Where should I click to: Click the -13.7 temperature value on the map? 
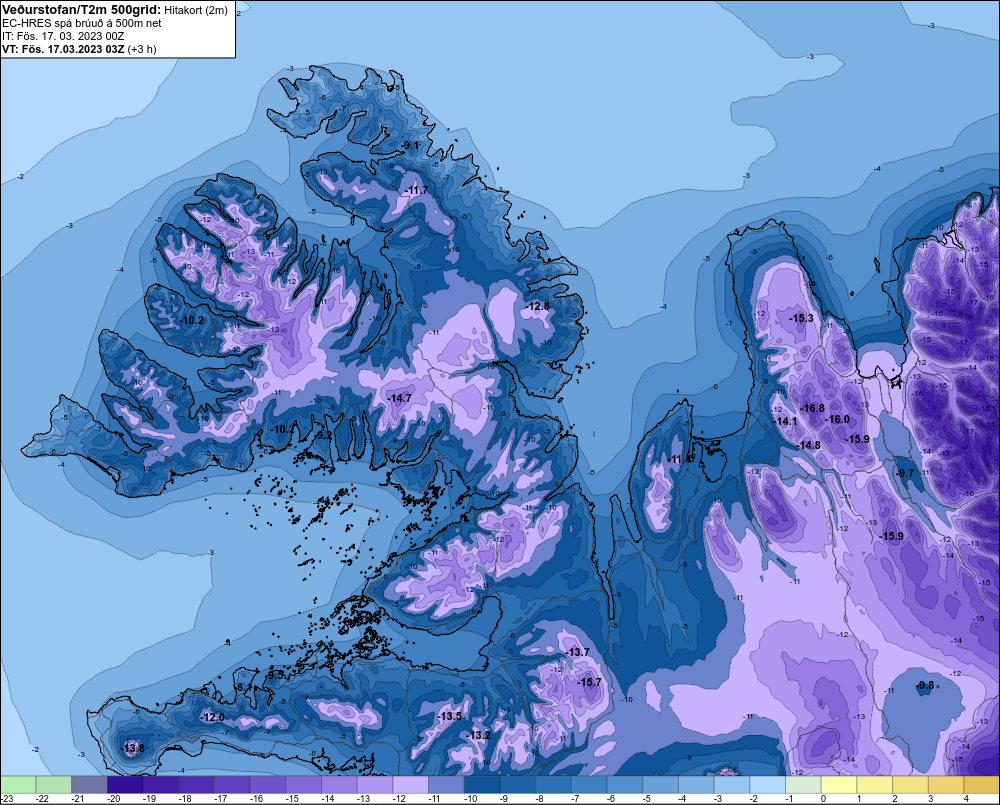[578, 652]
